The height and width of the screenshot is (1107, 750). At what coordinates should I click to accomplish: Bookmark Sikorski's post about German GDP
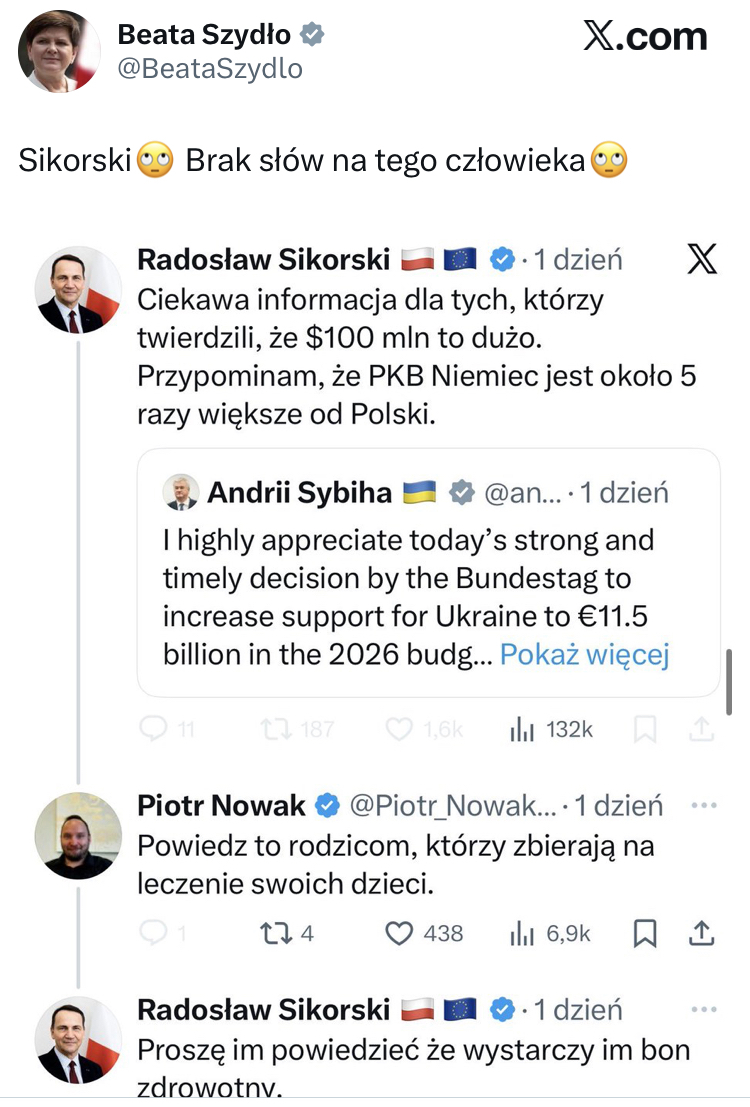click(646, 730)
